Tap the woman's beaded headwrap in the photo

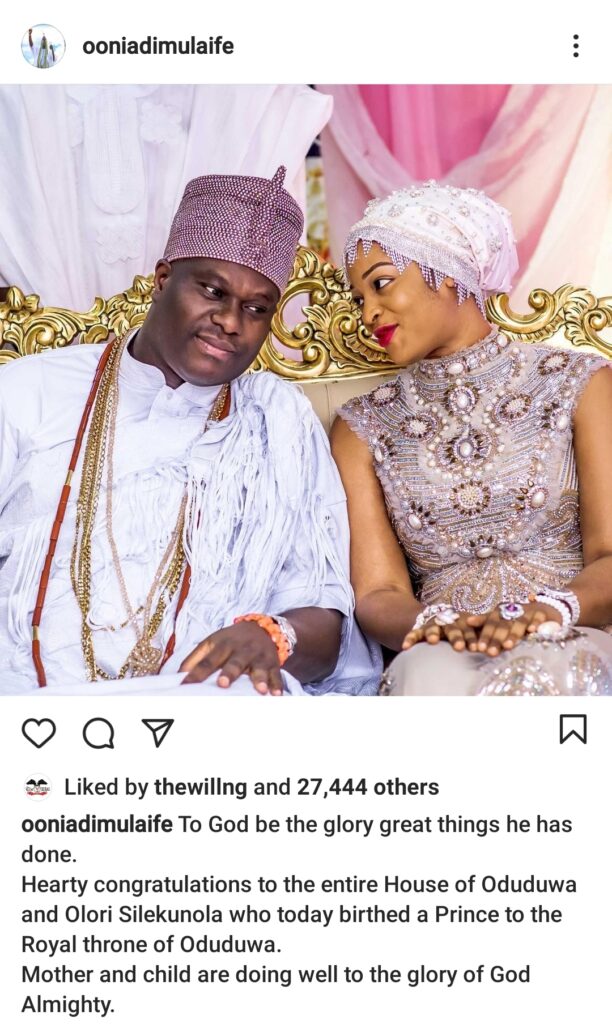pos(431,235)
